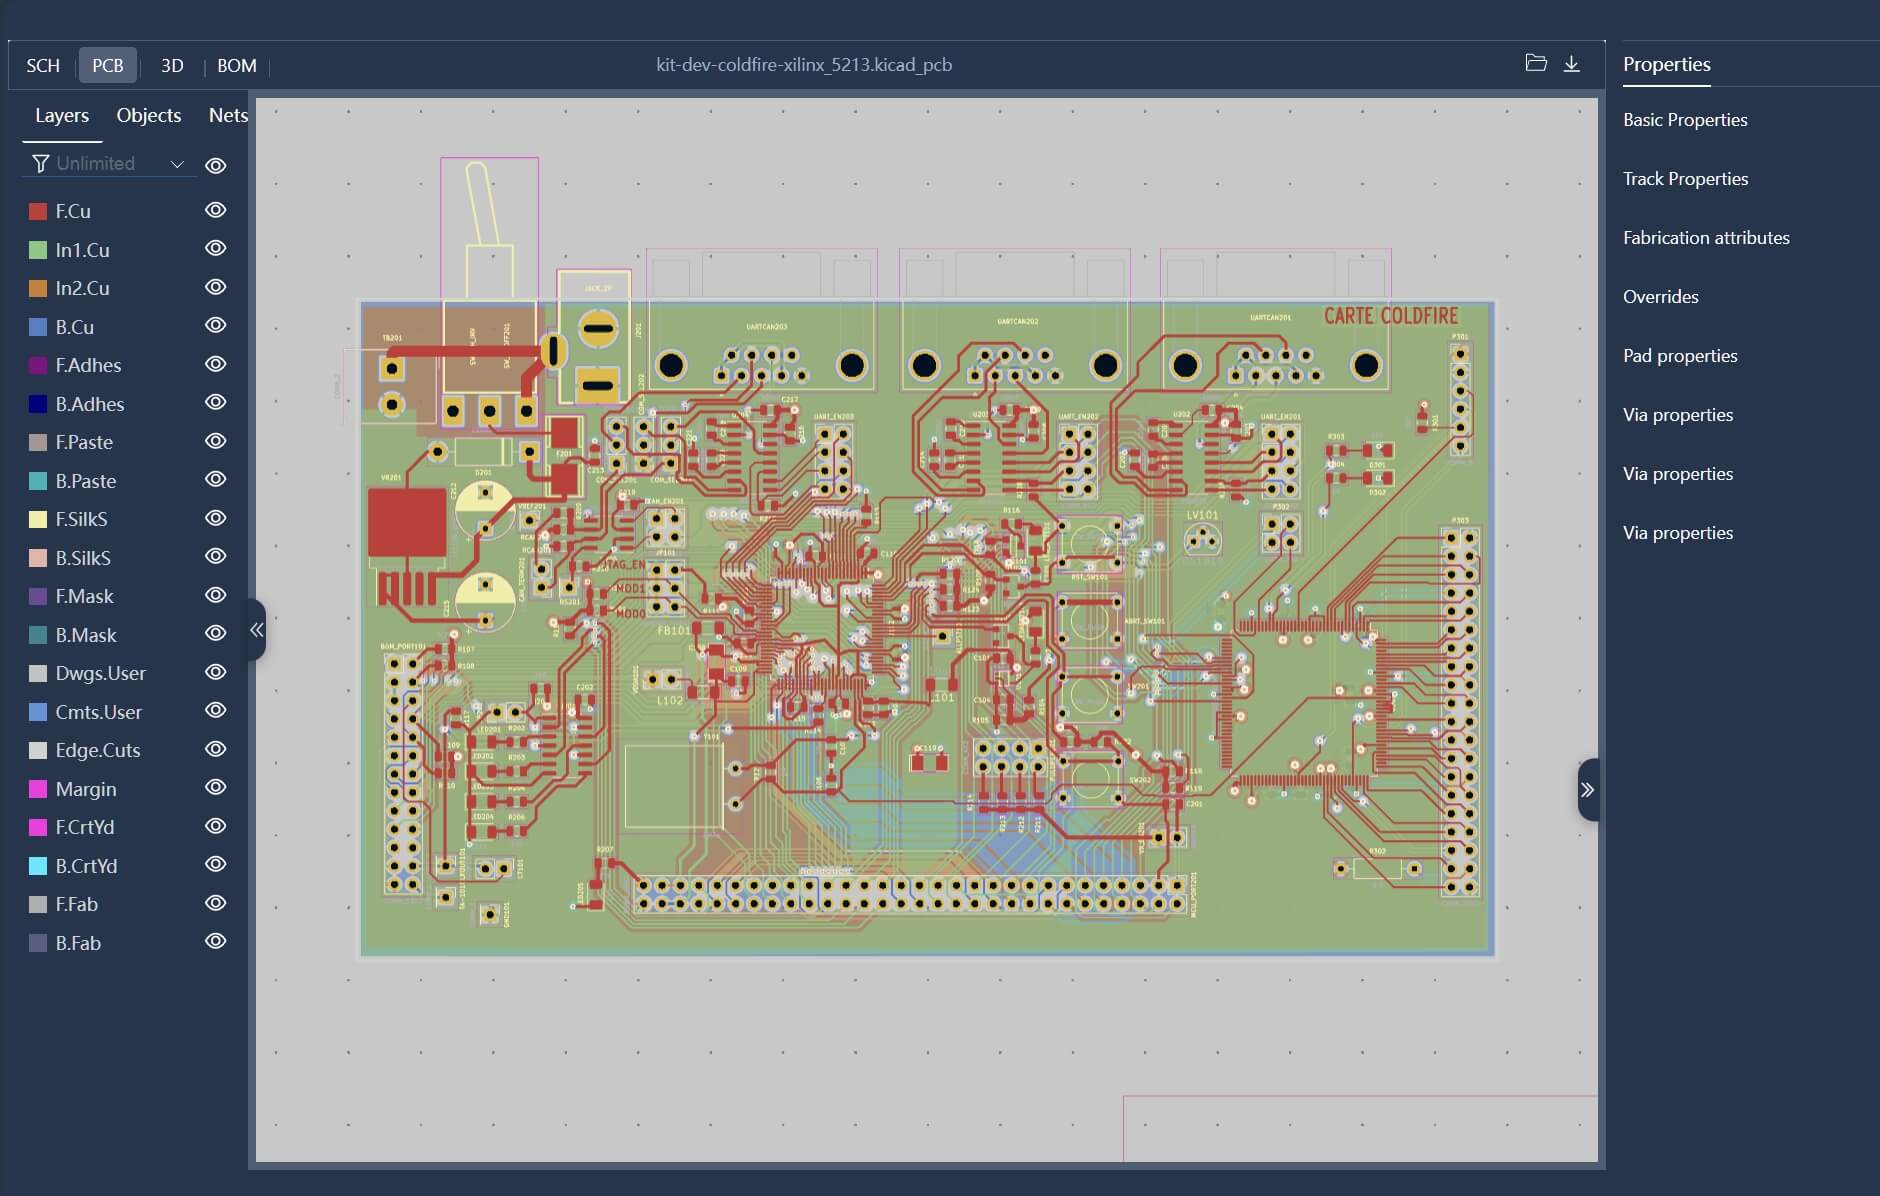Open Fabrication attributes section
This screenshot has width=1880, height=1196.
pyautogui.click(x=1706, y=238)
